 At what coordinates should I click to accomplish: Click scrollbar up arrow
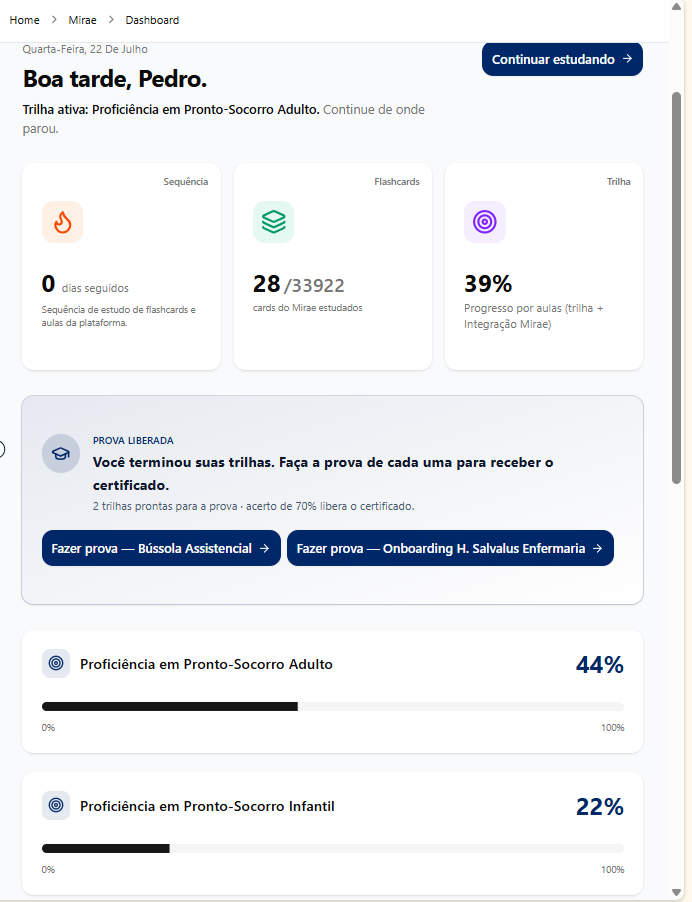click(676, 6)
